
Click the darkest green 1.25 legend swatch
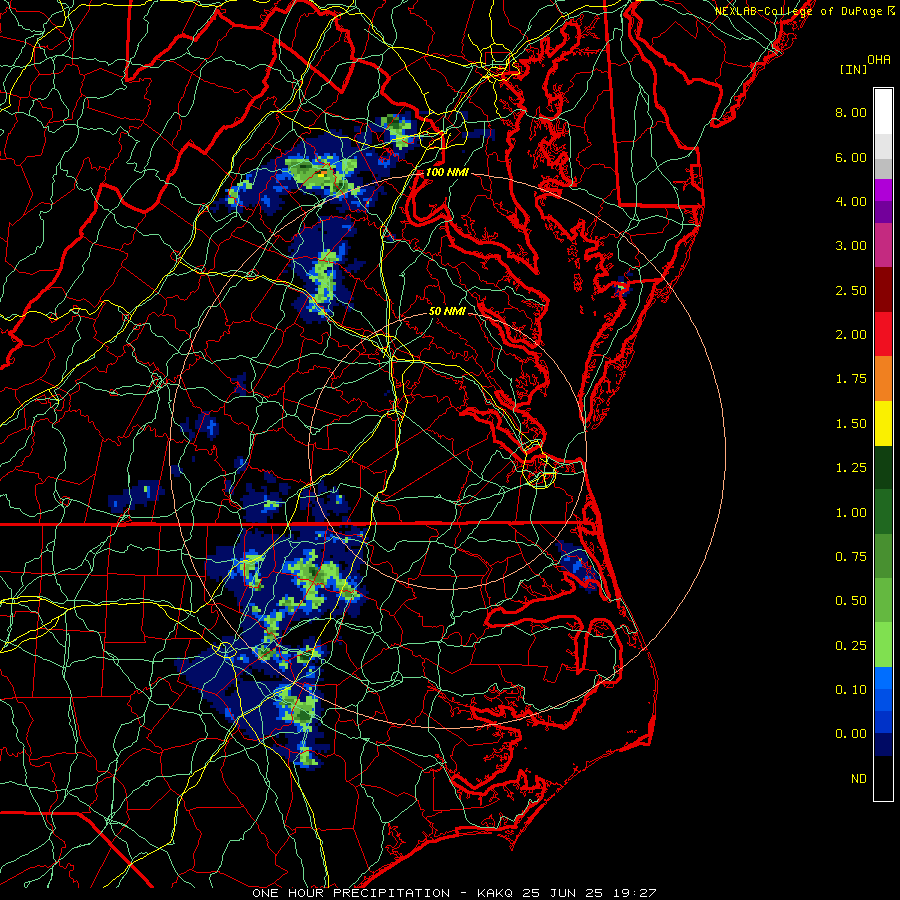(883, 467)
